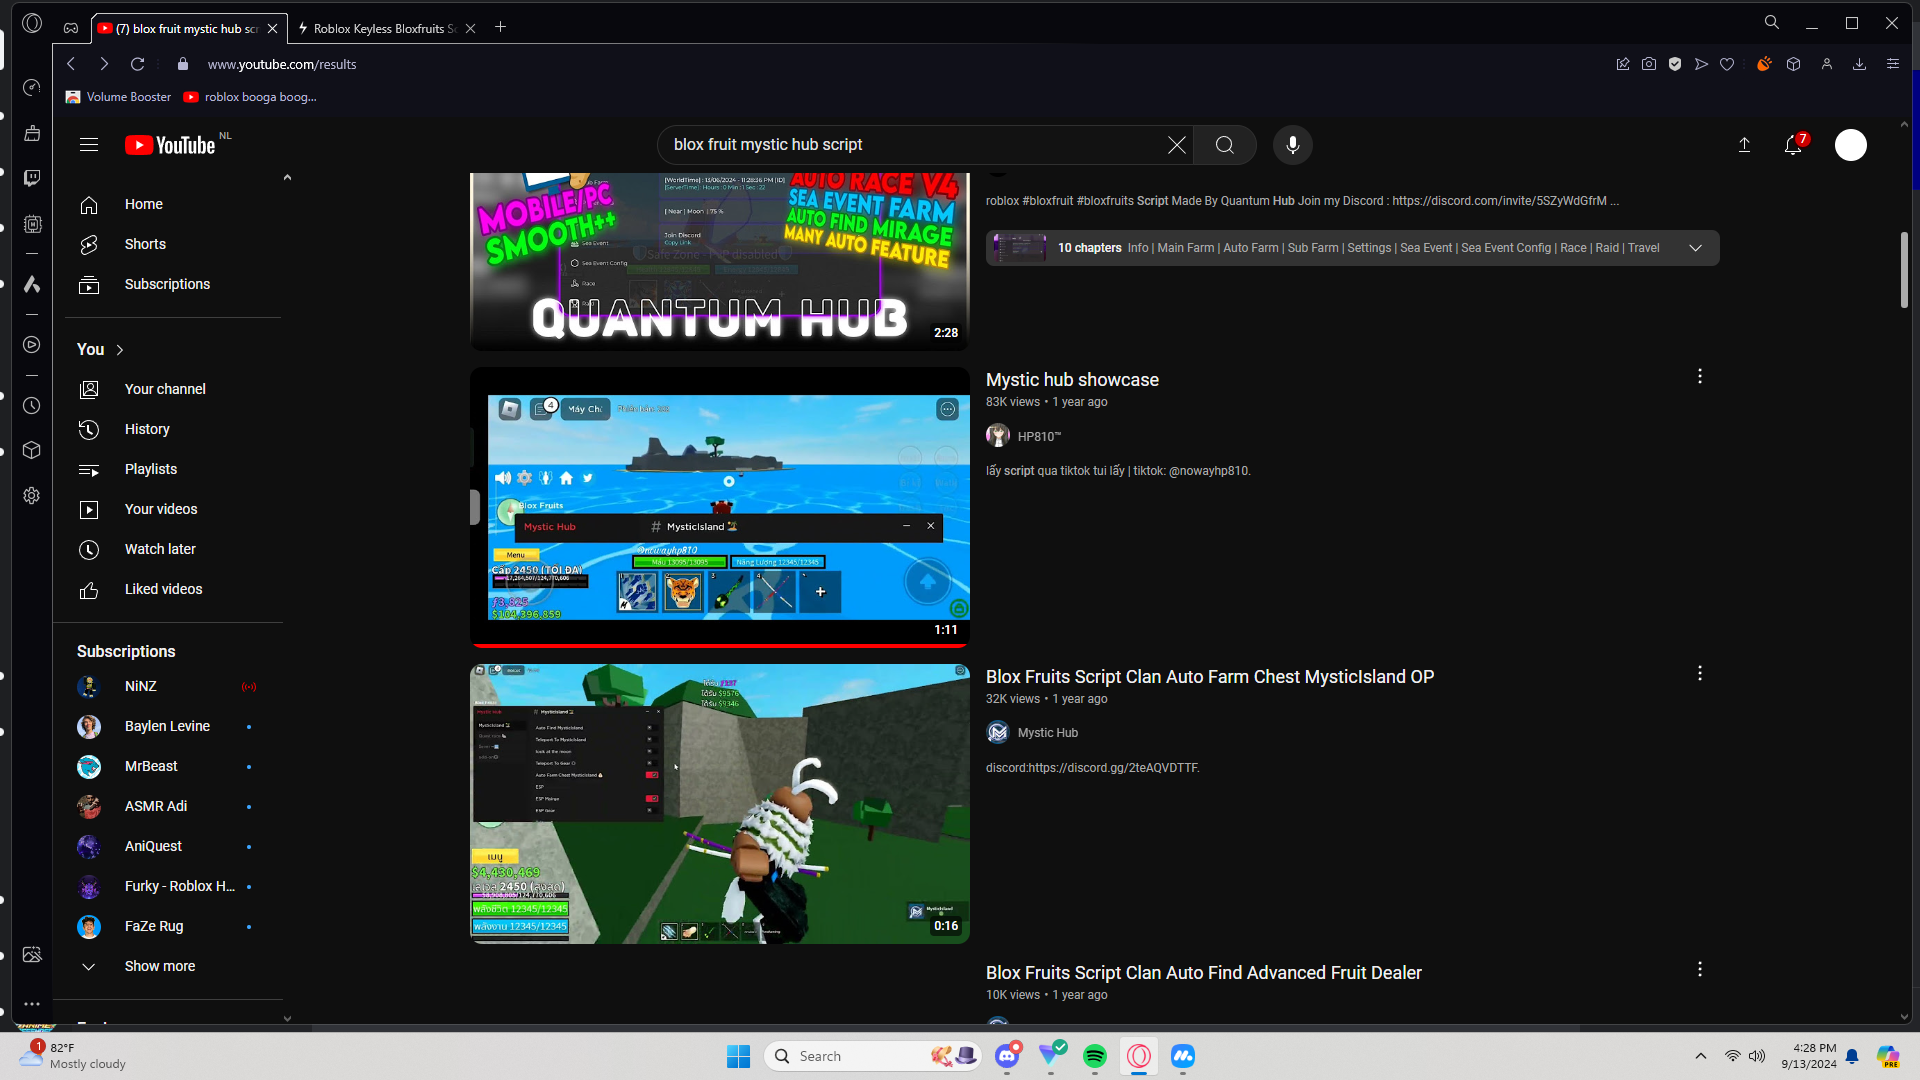Click the pin icon in address bar
Viewport: 1920px width, 1080px height.
click(x=1623, y=64)
